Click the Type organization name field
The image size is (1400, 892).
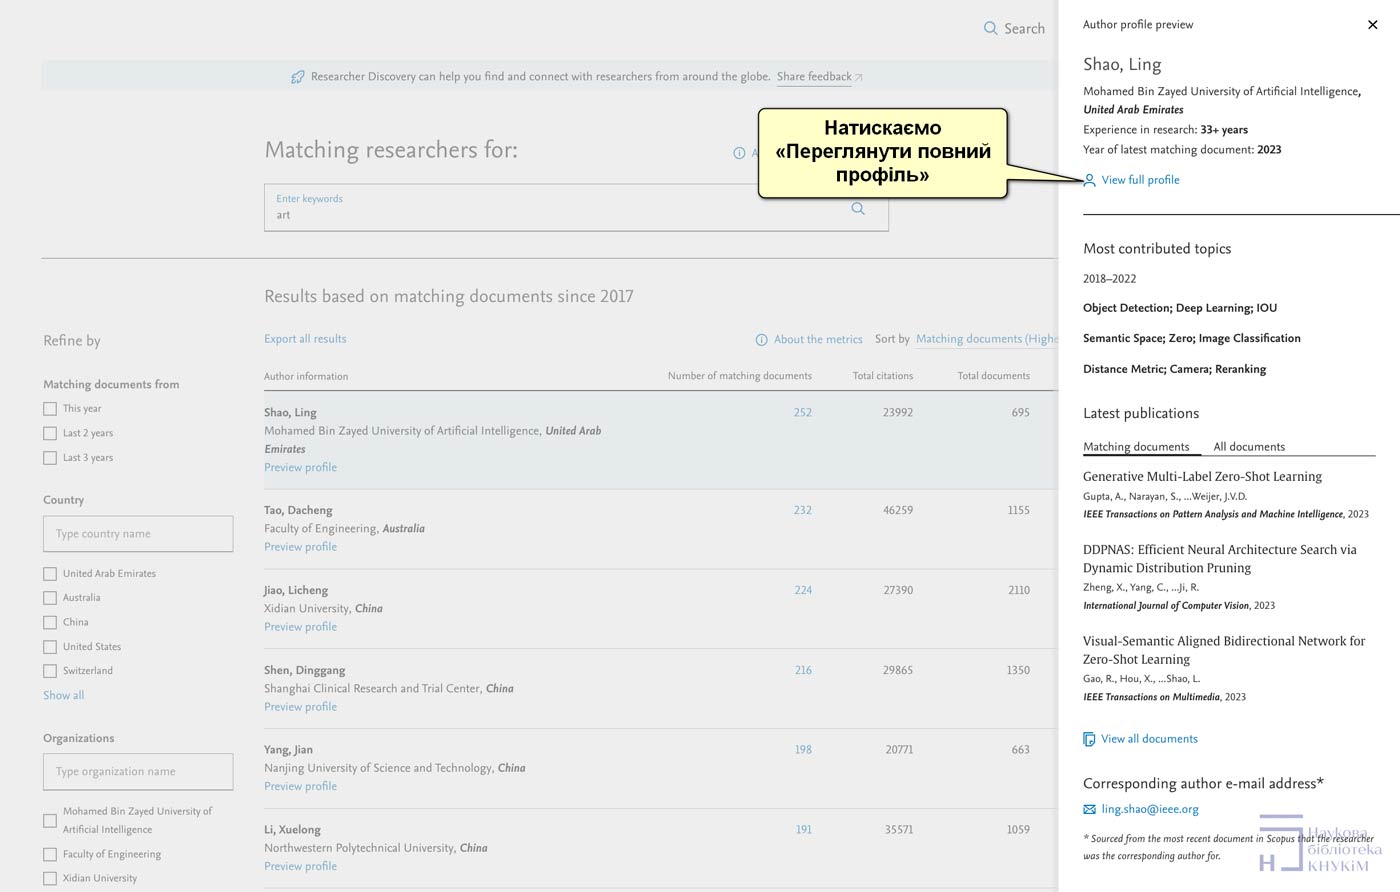(138, 772)
